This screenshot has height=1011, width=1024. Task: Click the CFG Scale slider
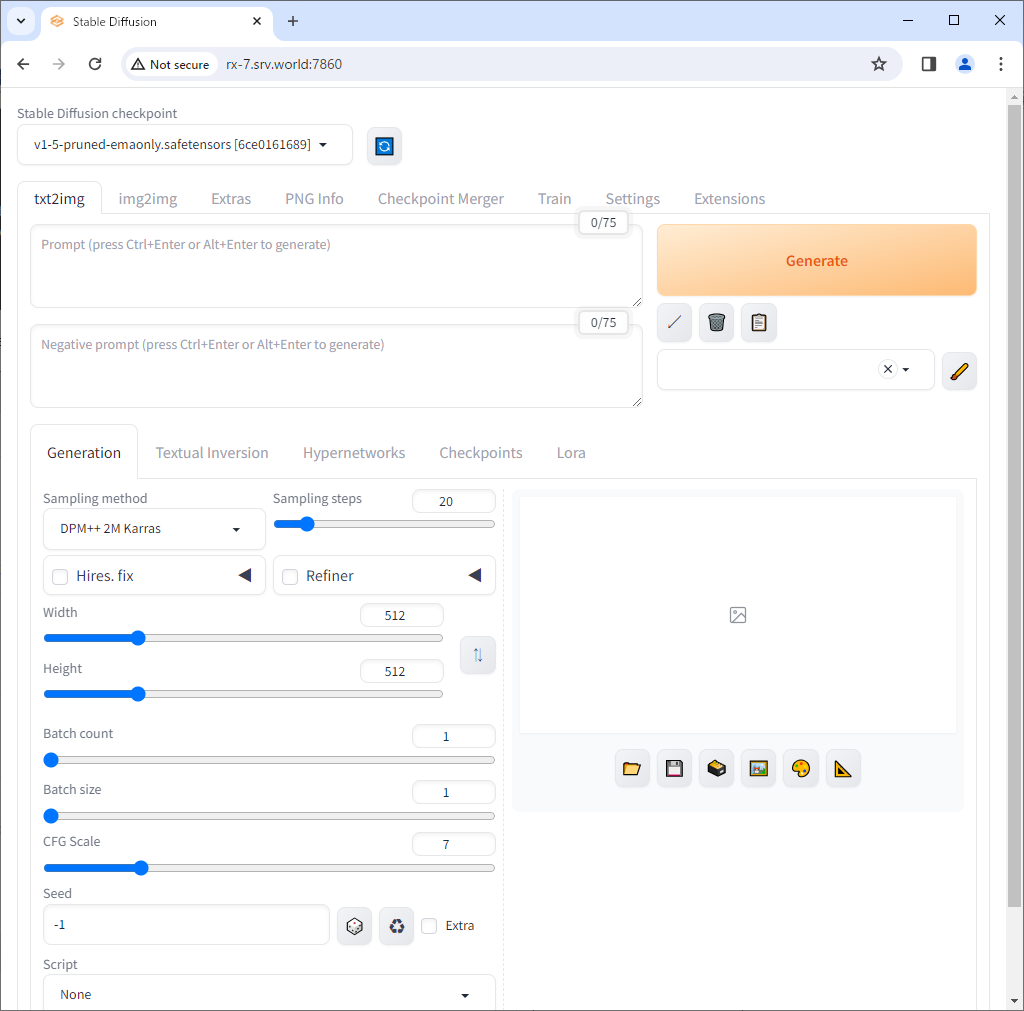coord(269,868)
